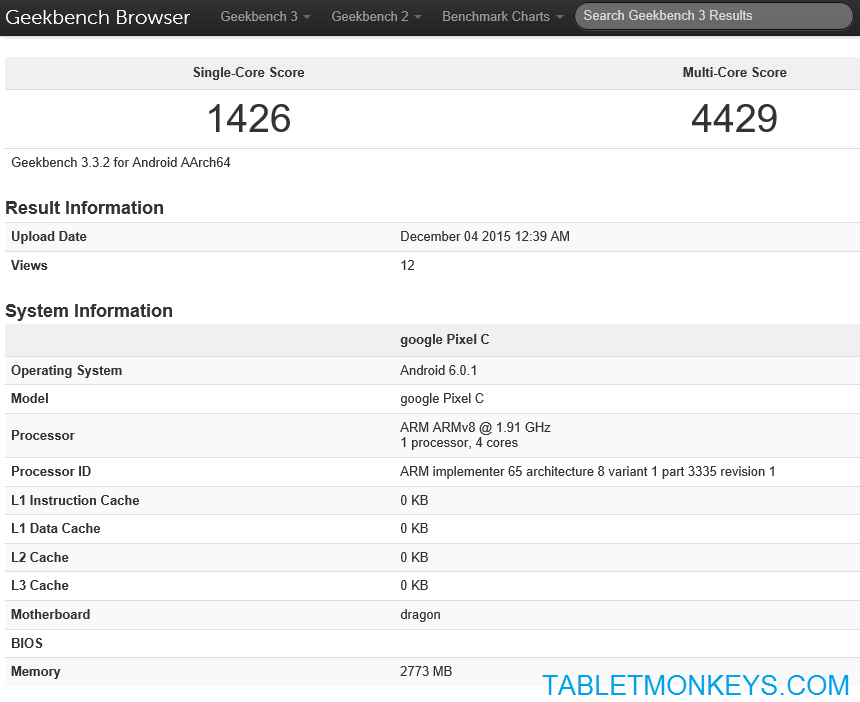This screenshot has width=860, height=702.
Task: Select the 1 processor, 4 cores text
Action: coord(459,443)
